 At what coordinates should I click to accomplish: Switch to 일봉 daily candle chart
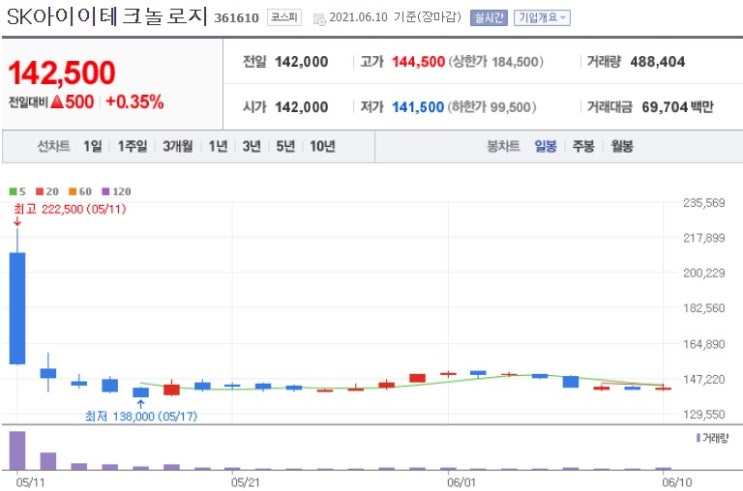(545, 146)
